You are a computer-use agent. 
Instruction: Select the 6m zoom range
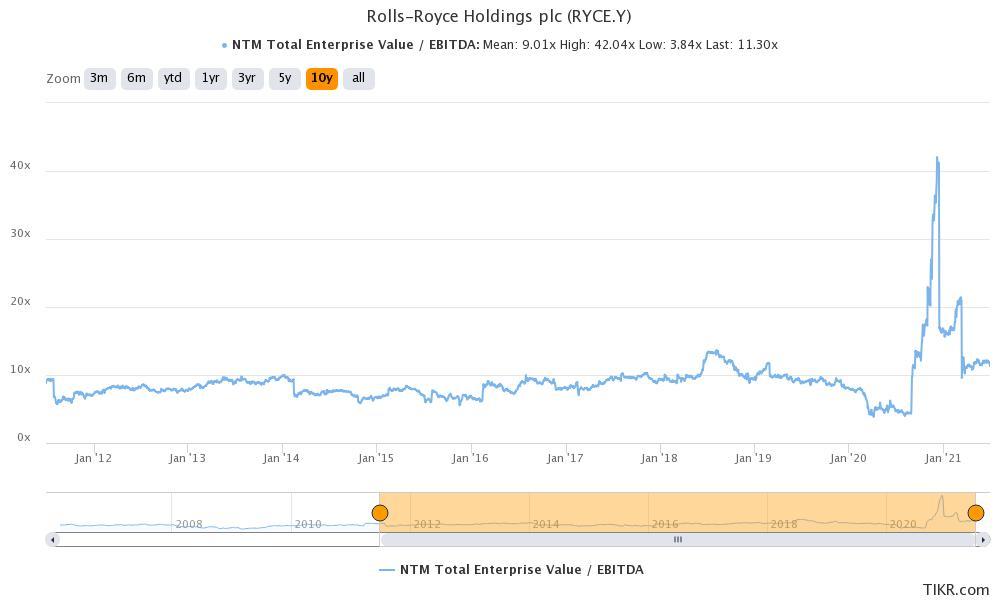(x=135, y=78)
